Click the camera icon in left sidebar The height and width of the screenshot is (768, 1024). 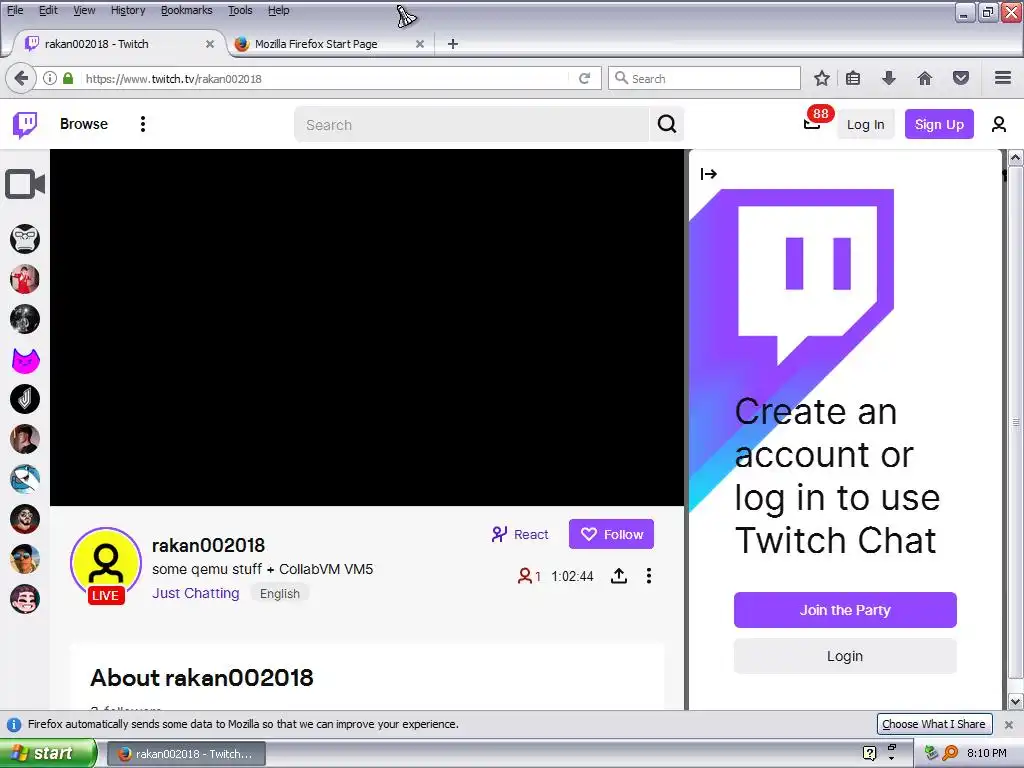25,184
